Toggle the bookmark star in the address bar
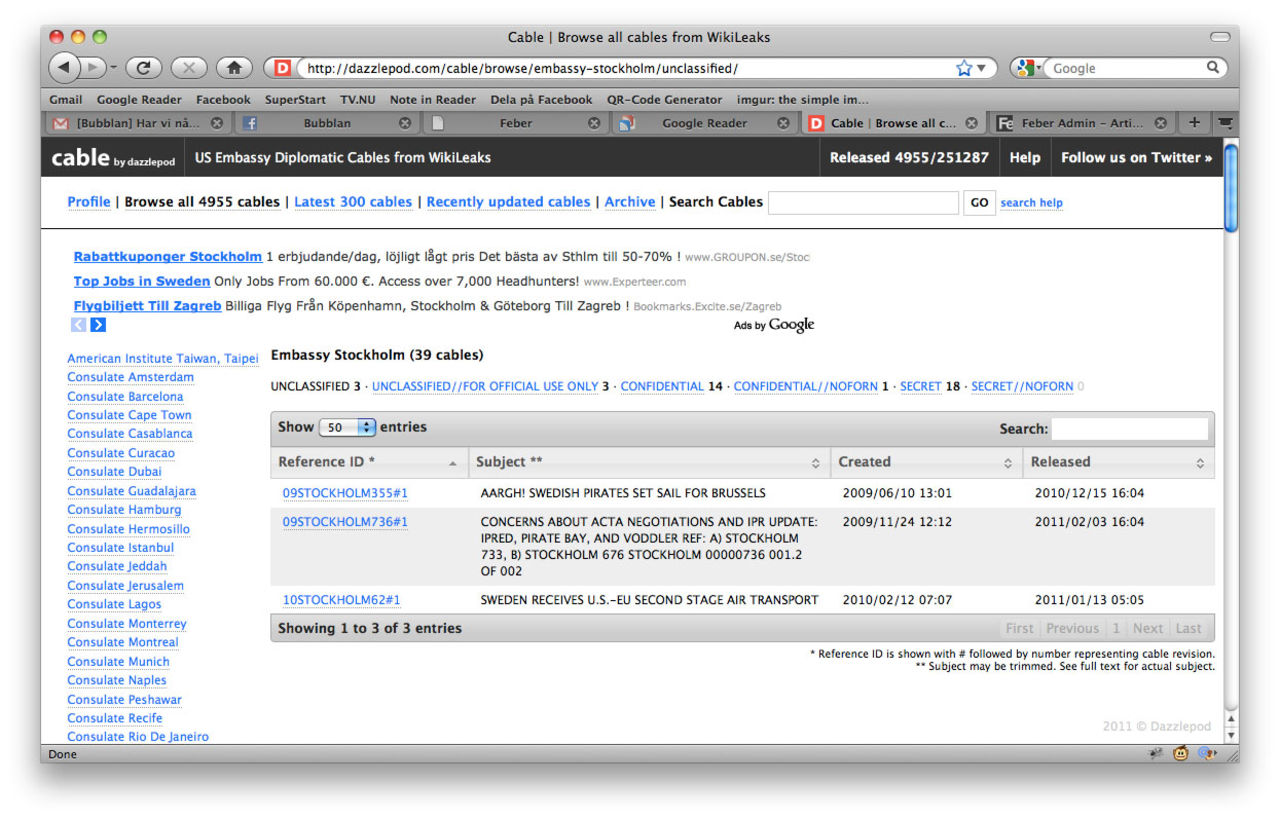This screenshot has width=1280, height=819. pos(962,67)
